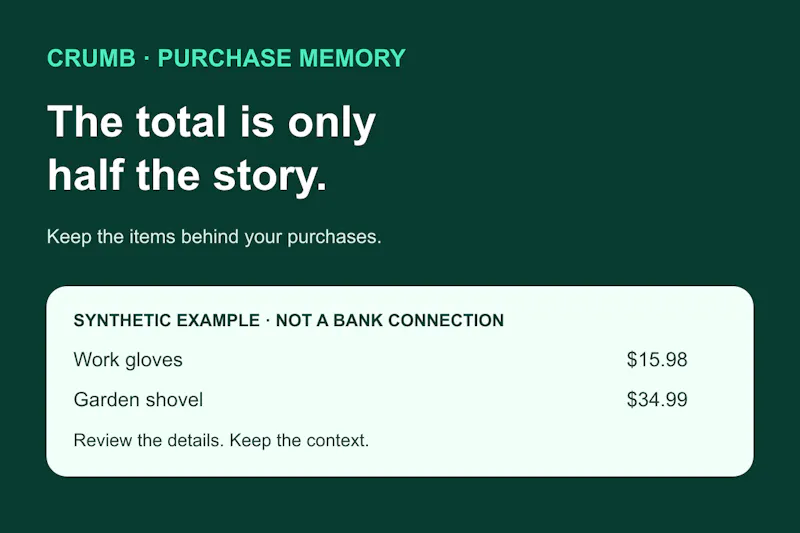Click the NOT A BANK CONNECTION label
Image resolution: width=800 pixels, height=533 pixels.
390,320
